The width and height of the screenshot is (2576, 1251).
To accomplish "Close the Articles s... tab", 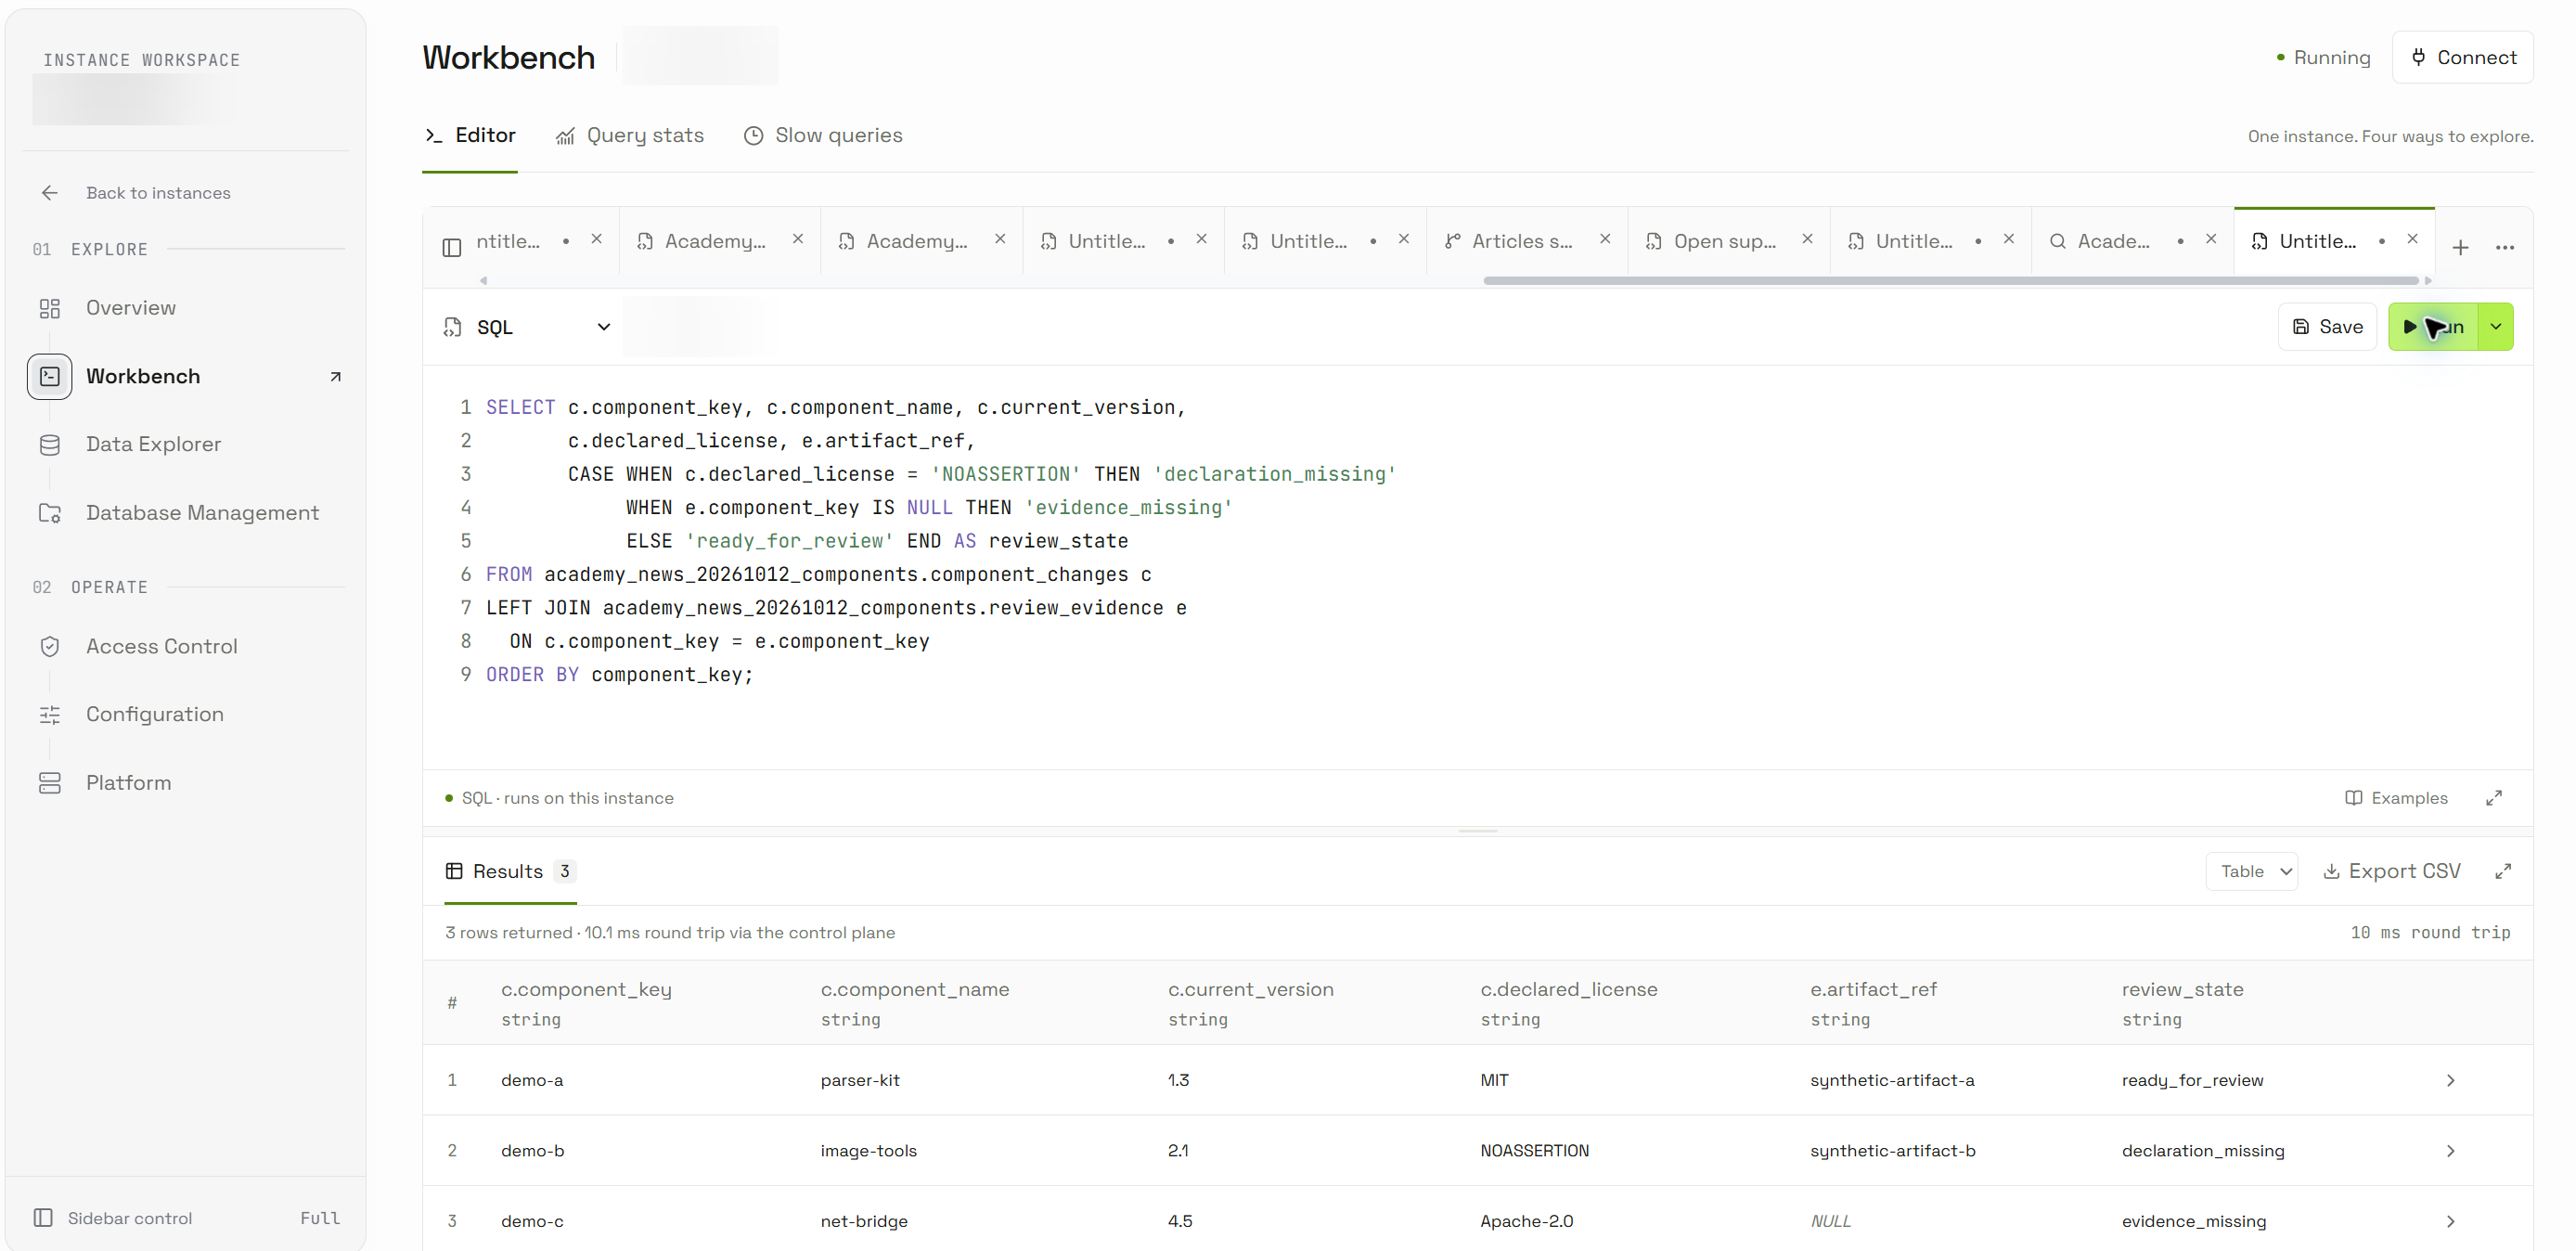I will [x=1605, y=239].
